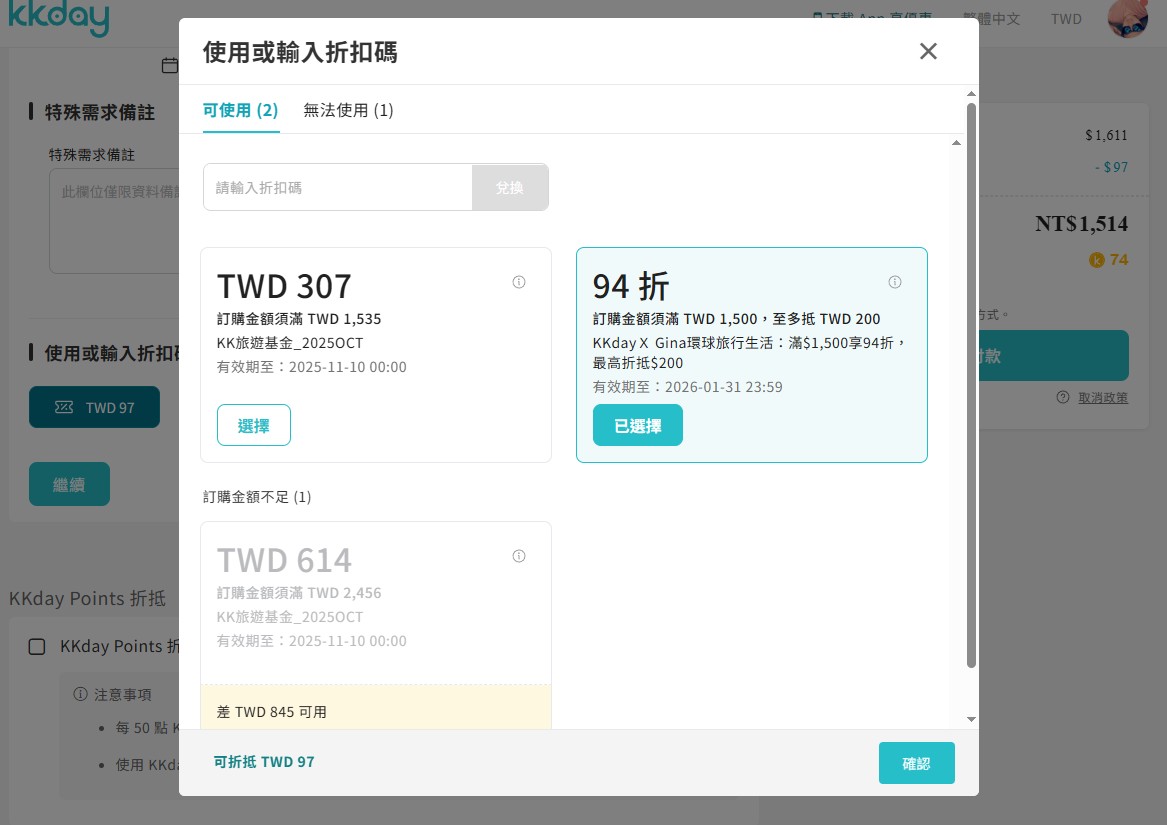Click the info icon on TWD 307 coupon
Screen dimensions: 1167x825
point(519,282)
